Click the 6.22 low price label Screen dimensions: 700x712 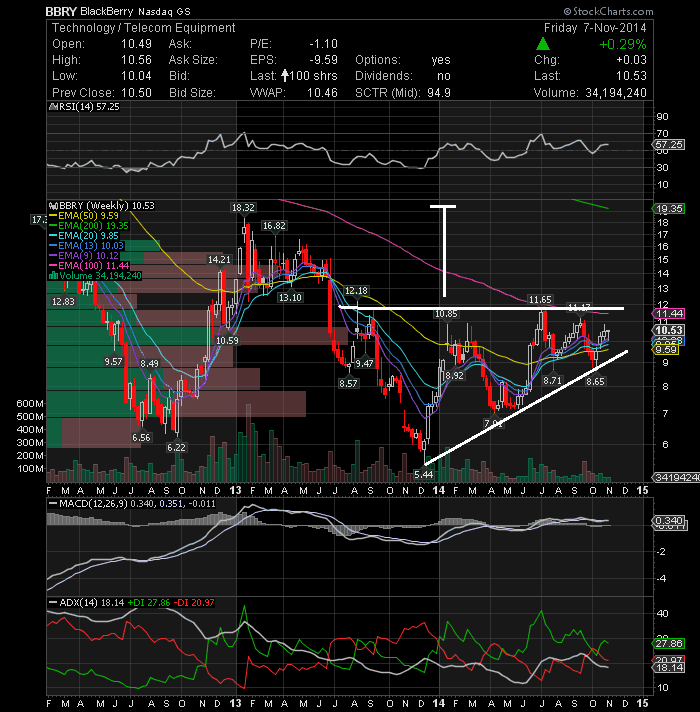[x=176, y=447]
